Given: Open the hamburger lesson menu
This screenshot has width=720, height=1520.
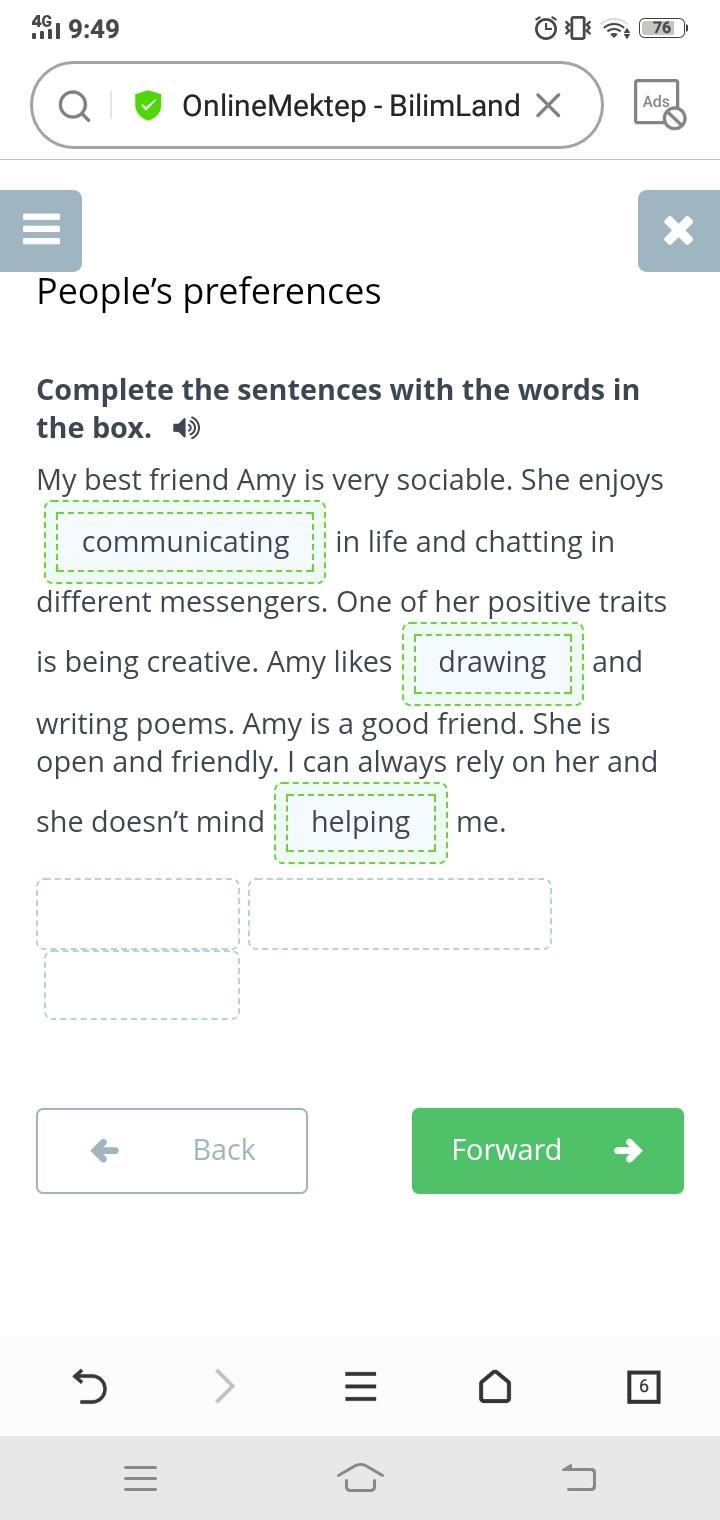Looking at the screenshot, I should [41, 230].
